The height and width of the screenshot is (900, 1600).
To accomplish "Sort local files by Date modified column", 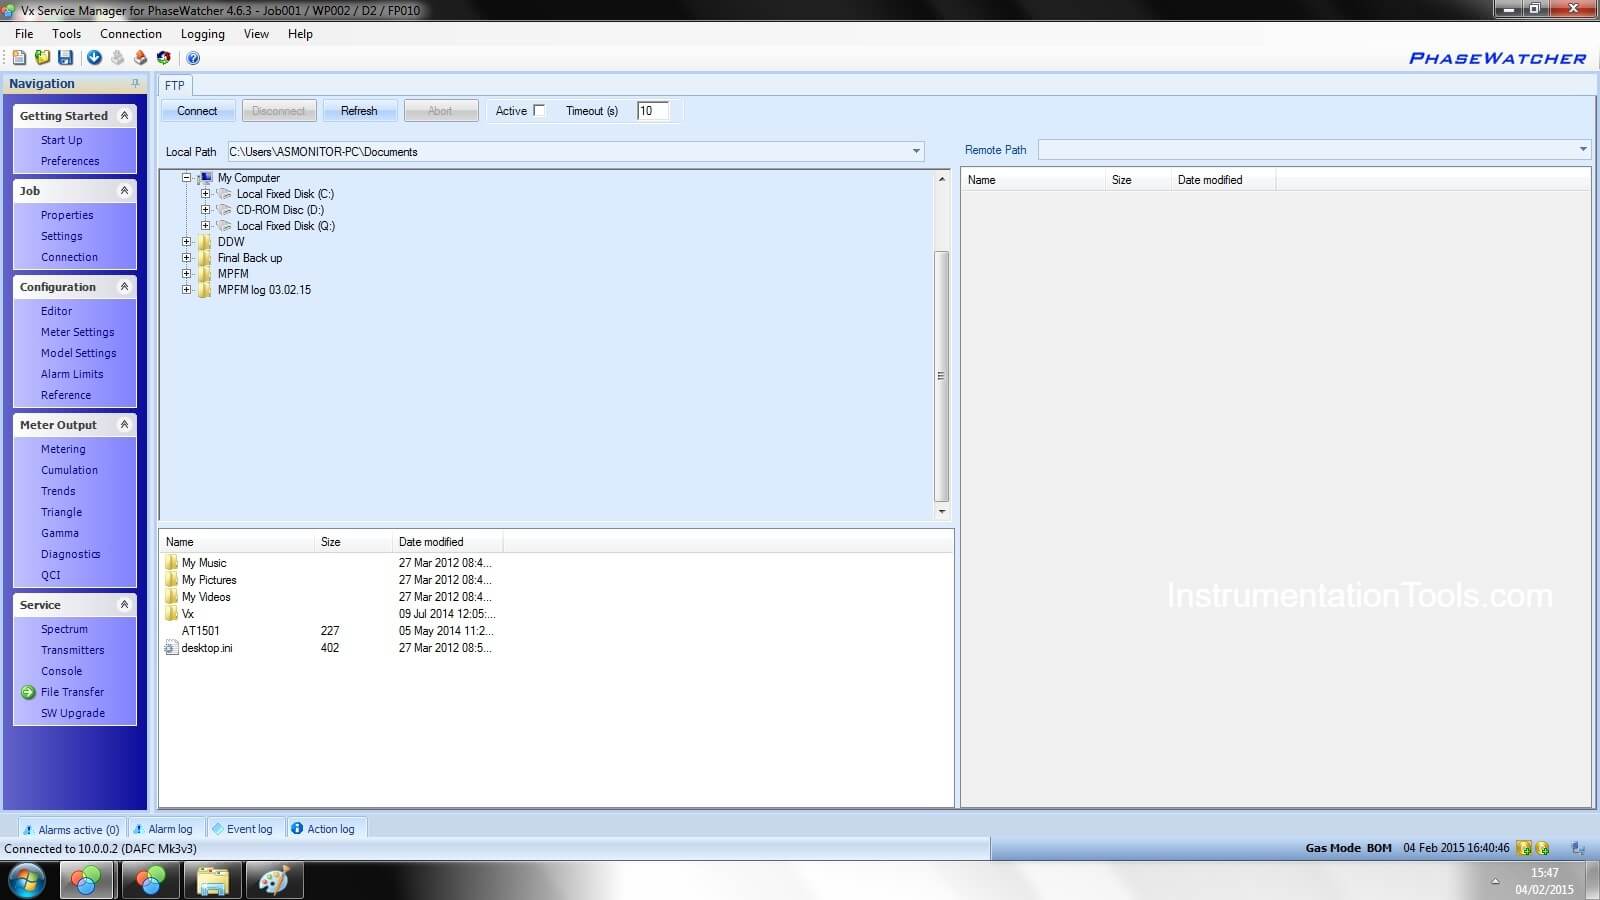I will click(x=447, y=542).
